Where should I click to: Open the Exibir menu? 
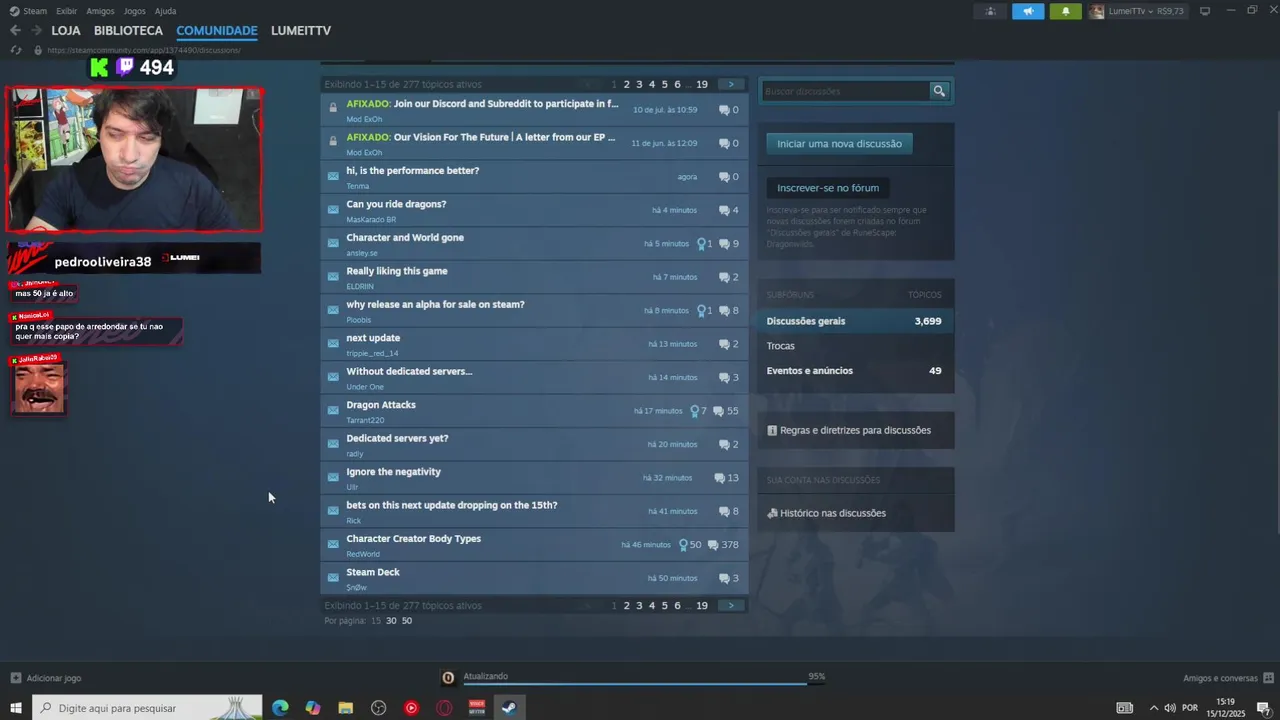(66, 11)
